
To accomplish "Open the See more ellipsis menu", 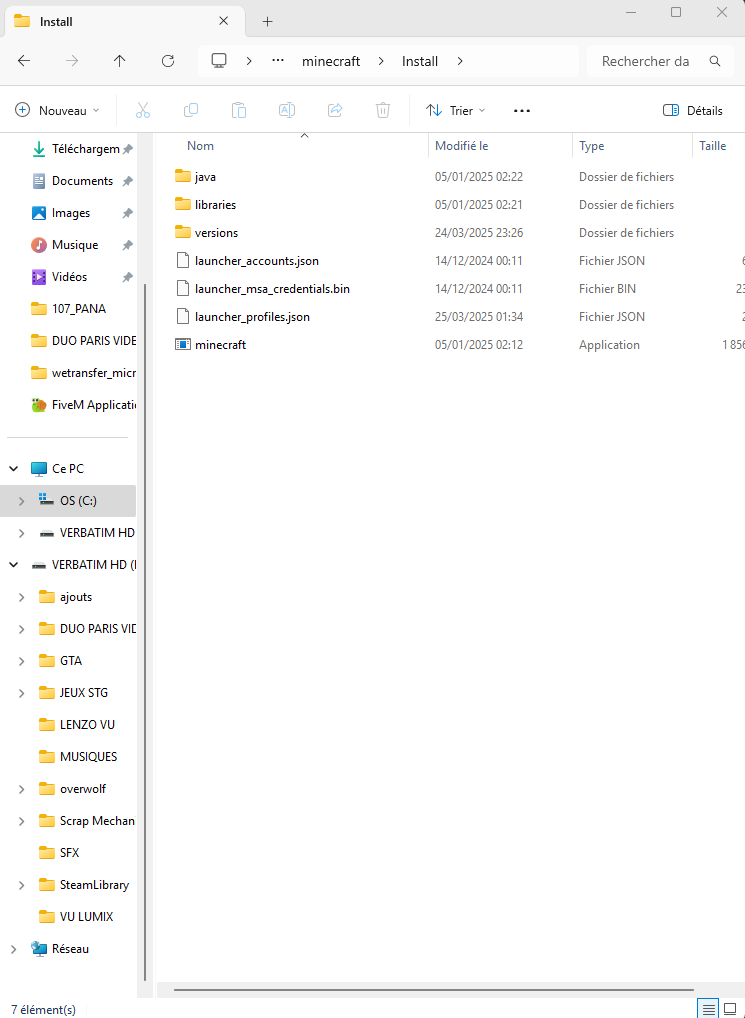I will point(522,111).
